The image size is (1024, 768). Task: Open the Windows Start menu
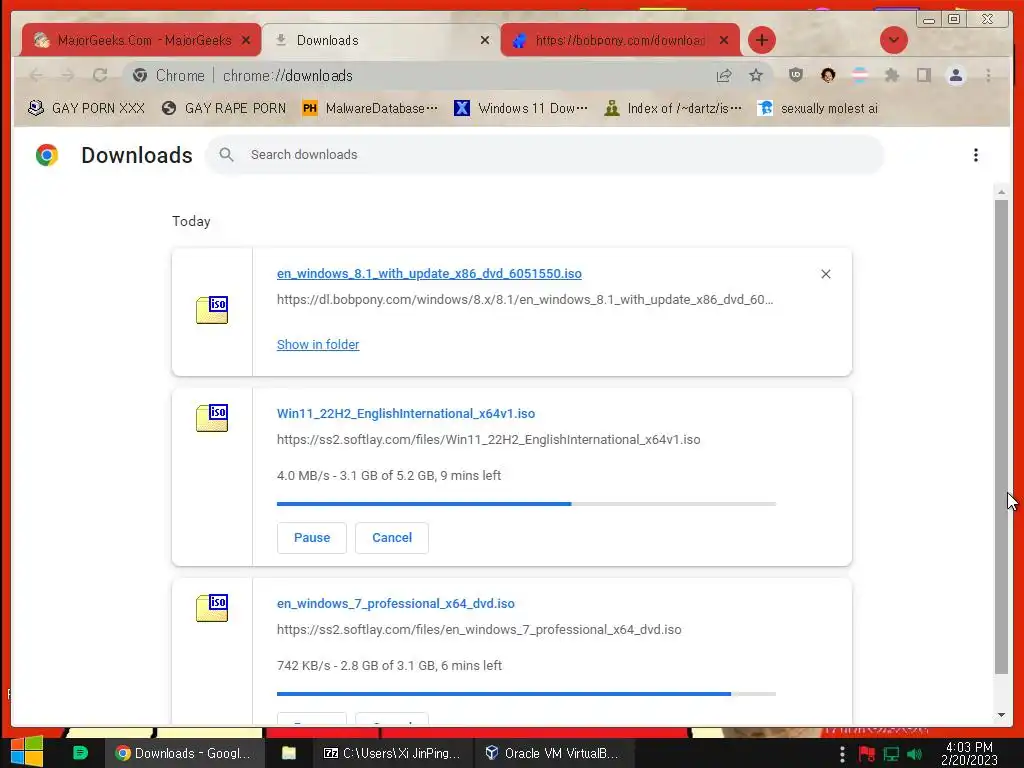(27, 753)
